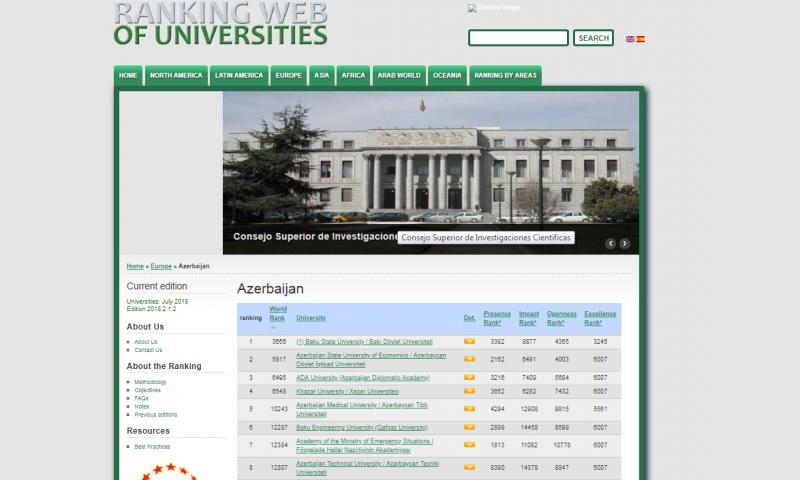Open Baku State University link
800x480 pixels.
pos(364,342)
